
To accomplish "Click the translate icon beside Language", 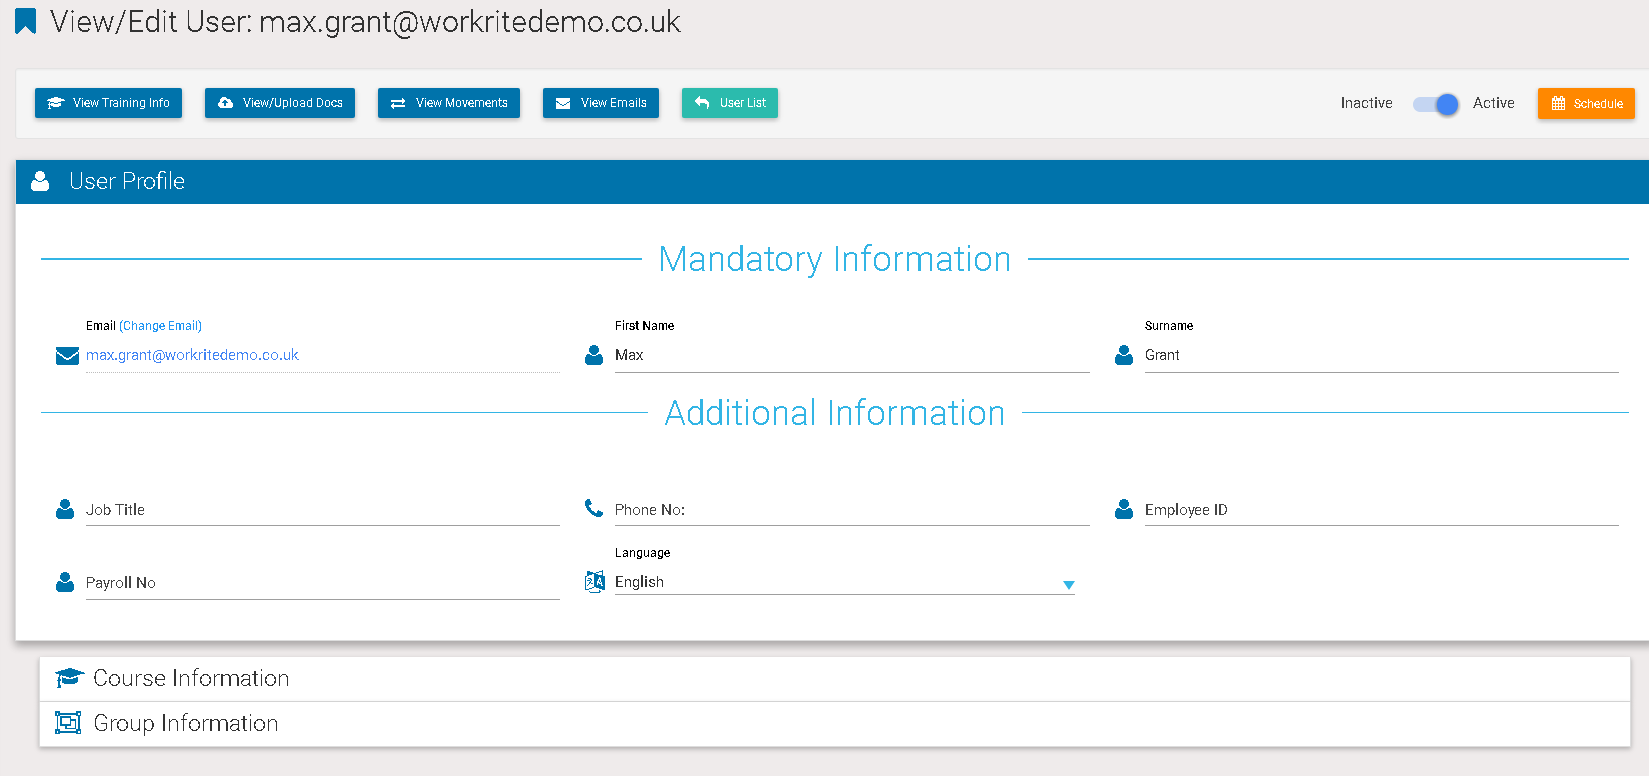I will click(595, 581).
